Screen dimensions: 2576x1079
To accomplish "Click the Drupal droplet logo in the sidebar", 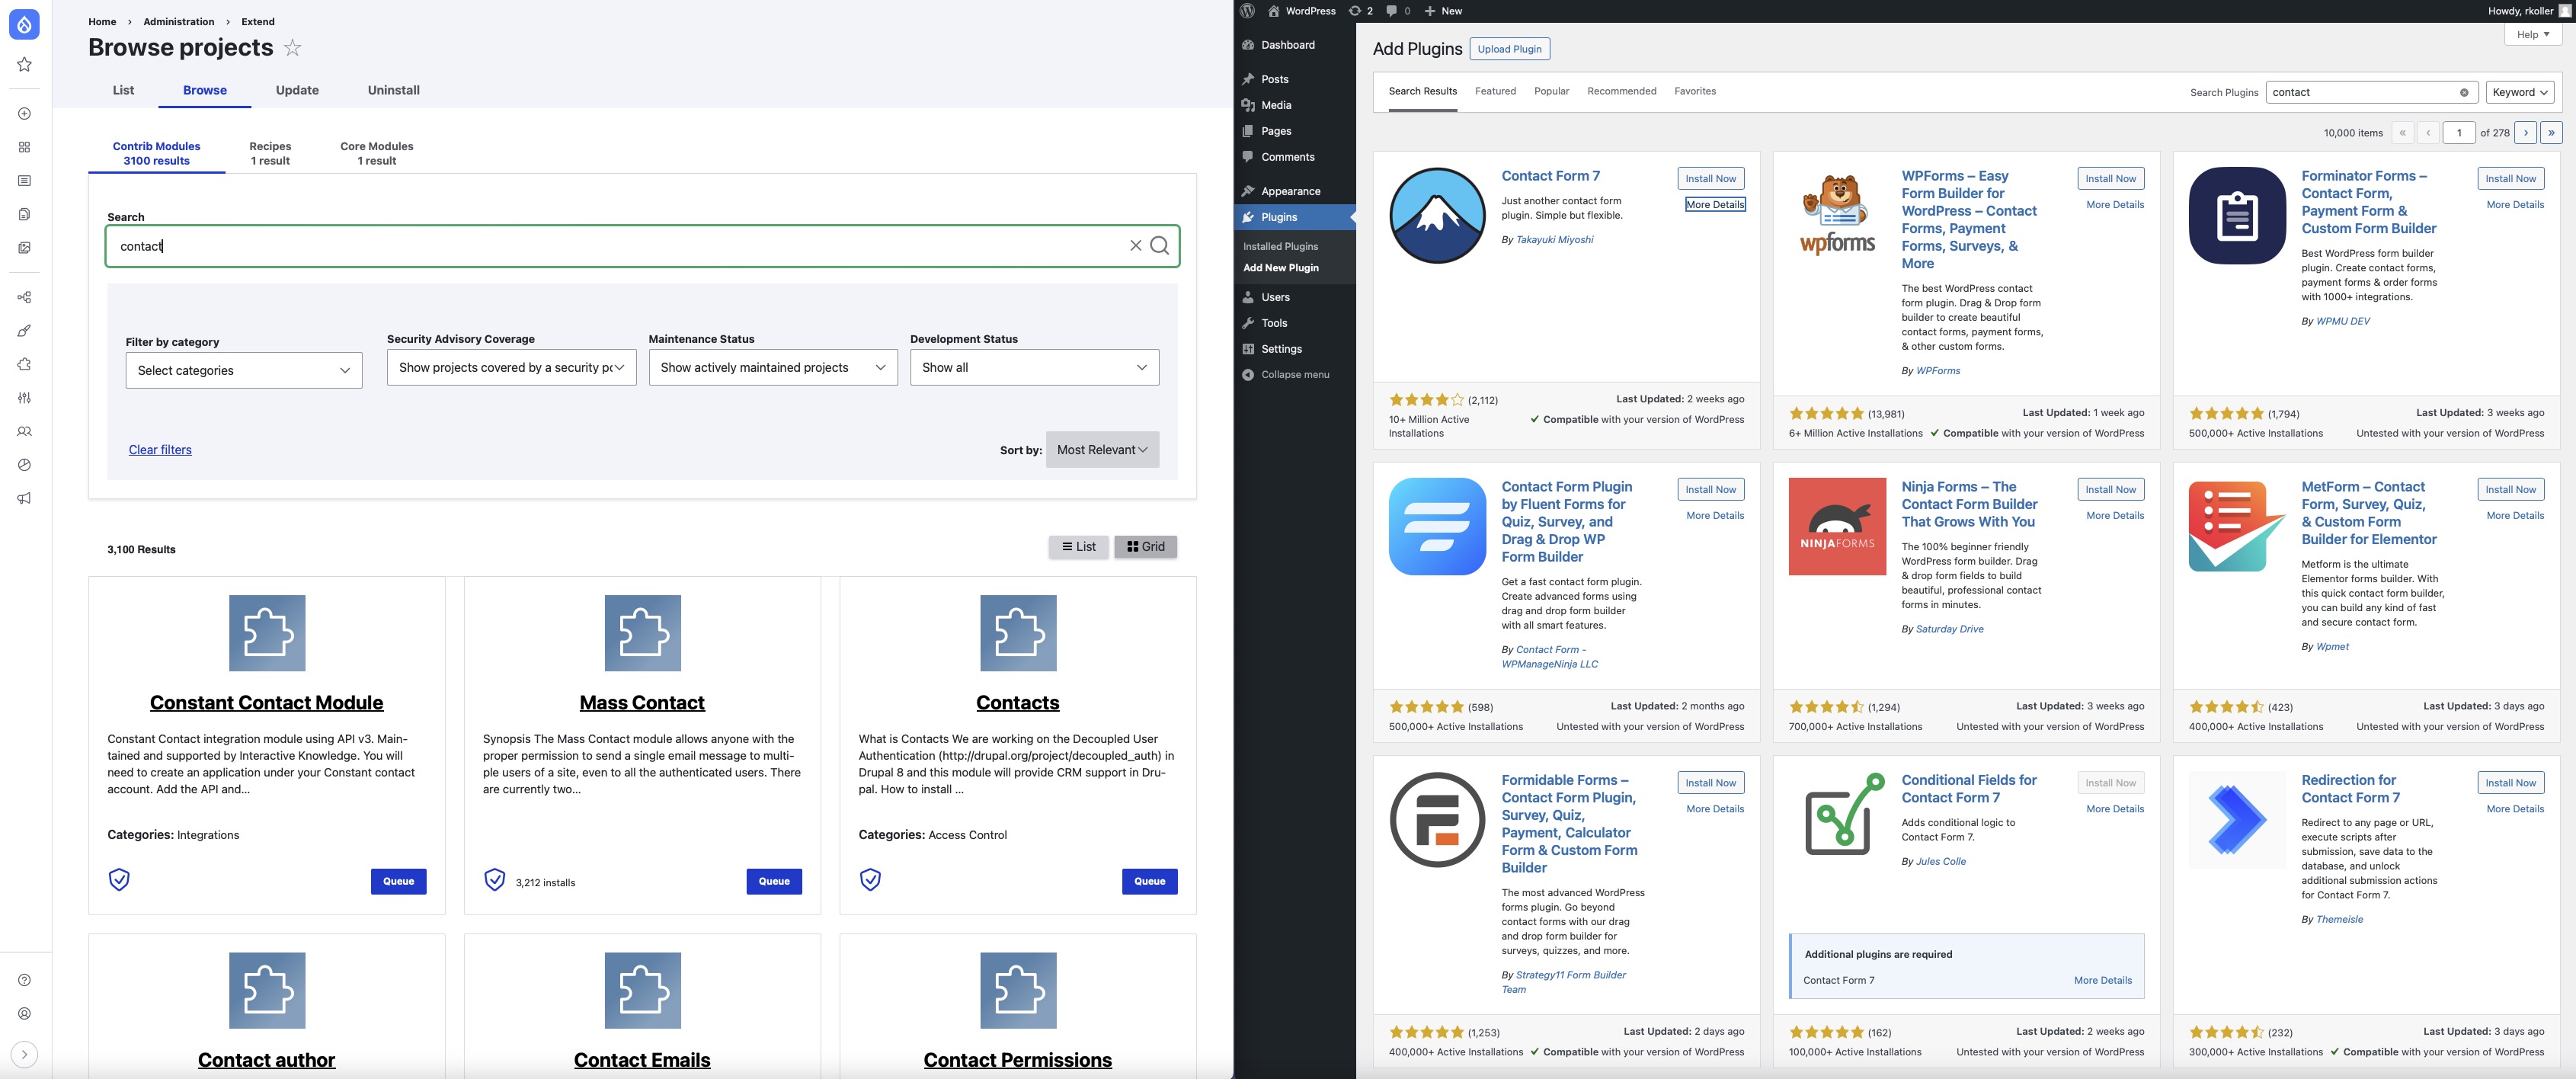I will click(24, 25).
